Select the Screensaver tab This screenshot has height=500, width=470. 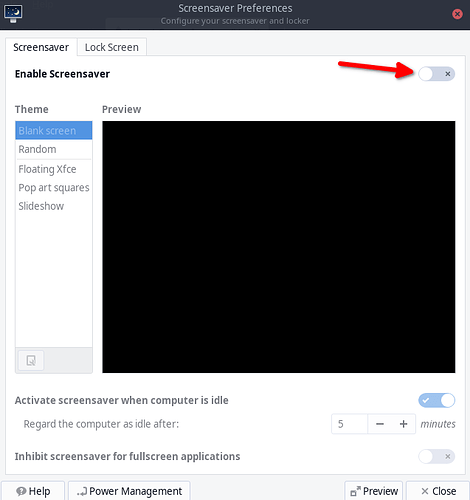click(41, 47)
